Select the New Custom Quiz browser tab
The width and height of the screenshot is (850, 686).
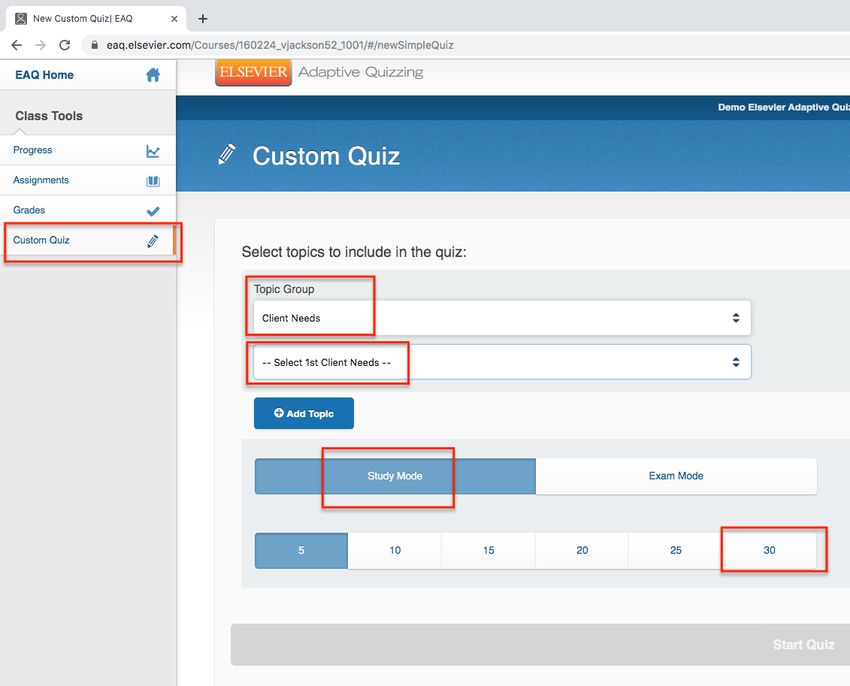click(x=96, y=19)
